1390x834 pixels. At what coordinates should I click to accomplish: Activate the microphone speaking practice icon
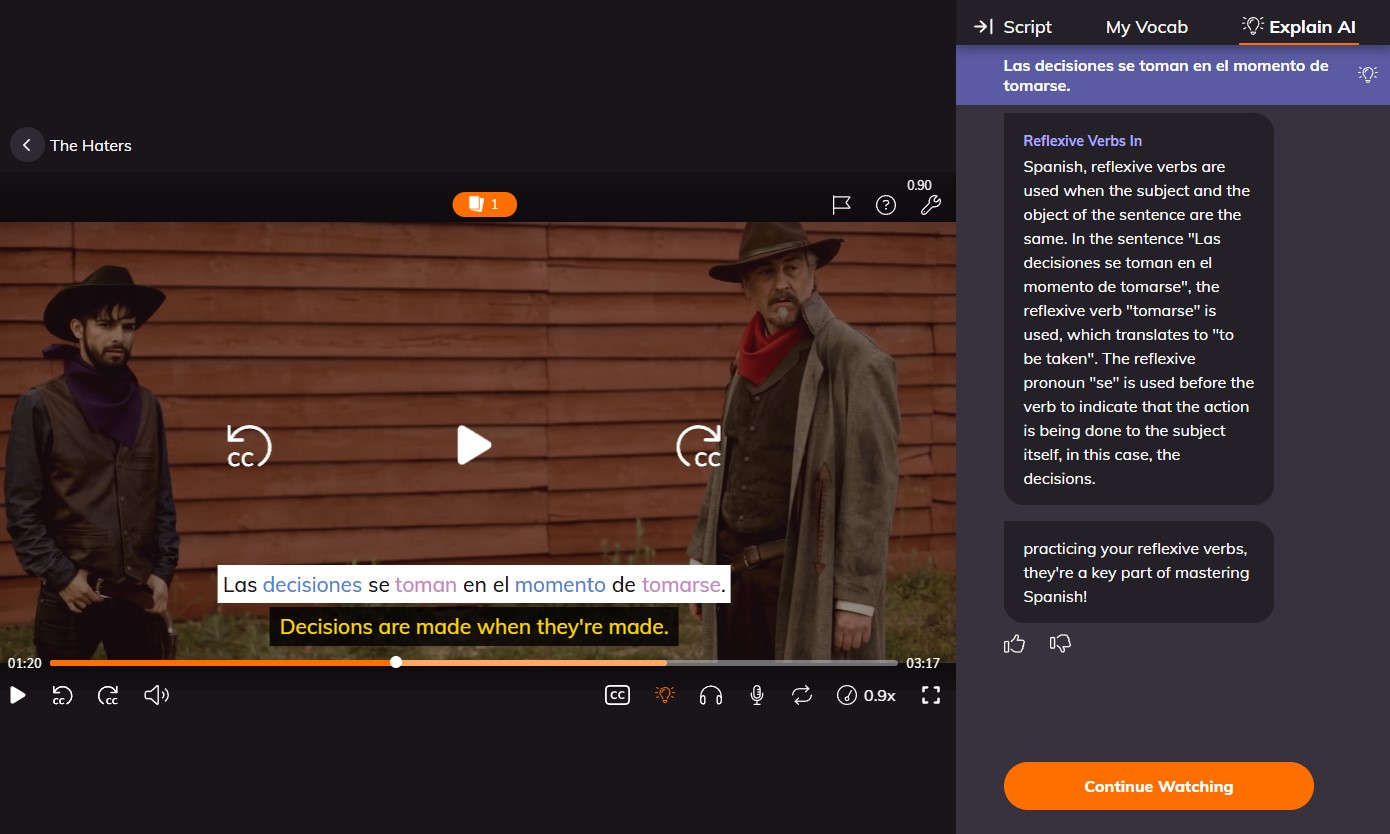[757, 695]
